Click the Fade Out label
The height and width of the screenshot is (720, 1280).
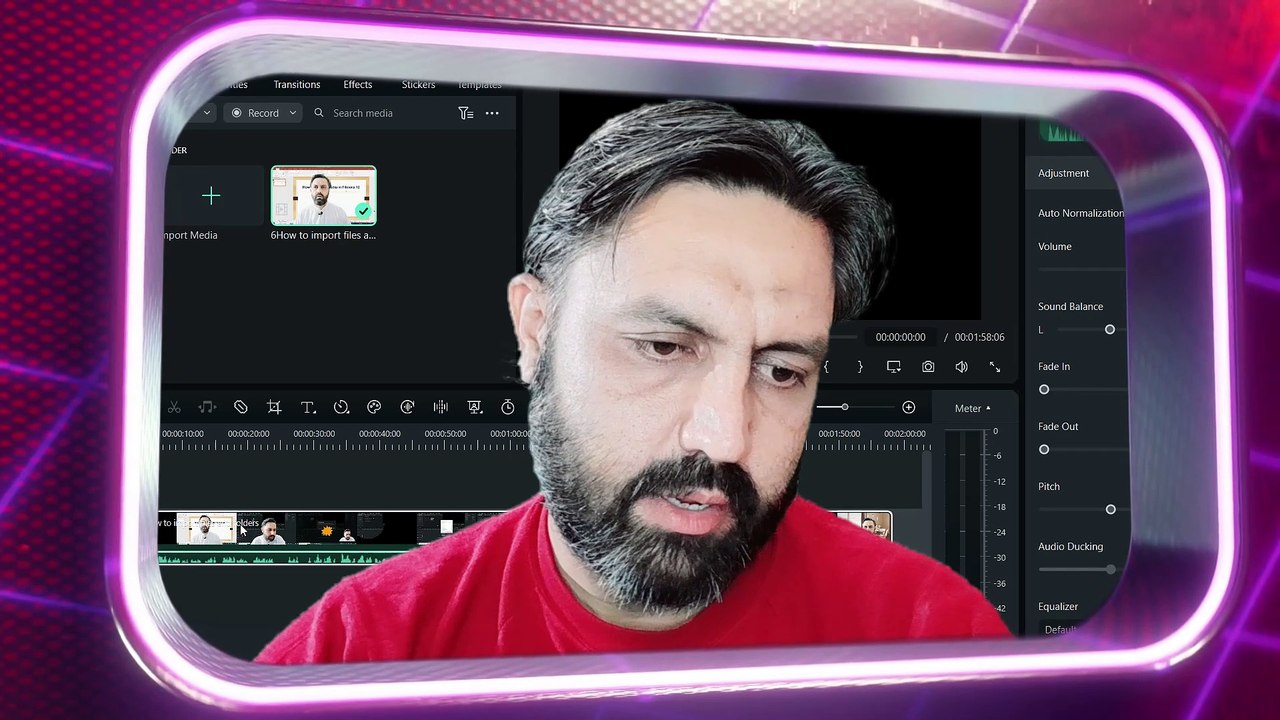(x=1058, y=426)
